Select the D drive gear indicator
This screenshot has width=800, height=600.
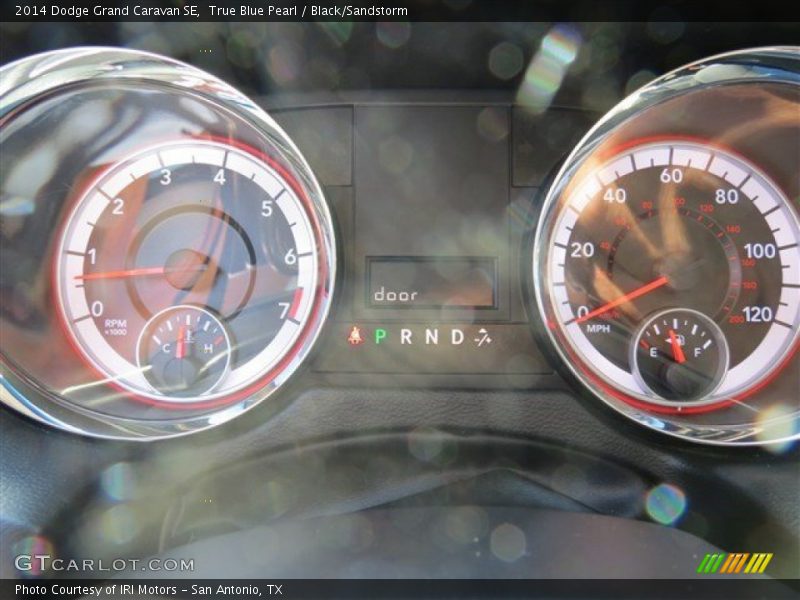(x=458, y=337)
